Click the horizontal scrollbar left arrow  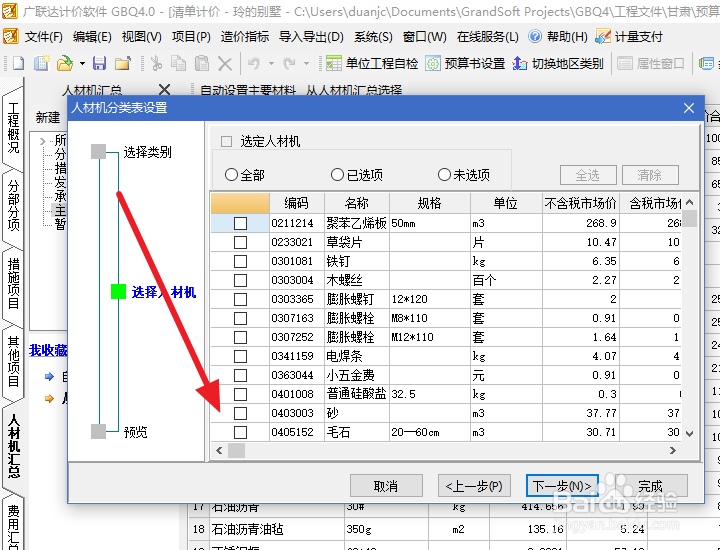pos(219,450)
